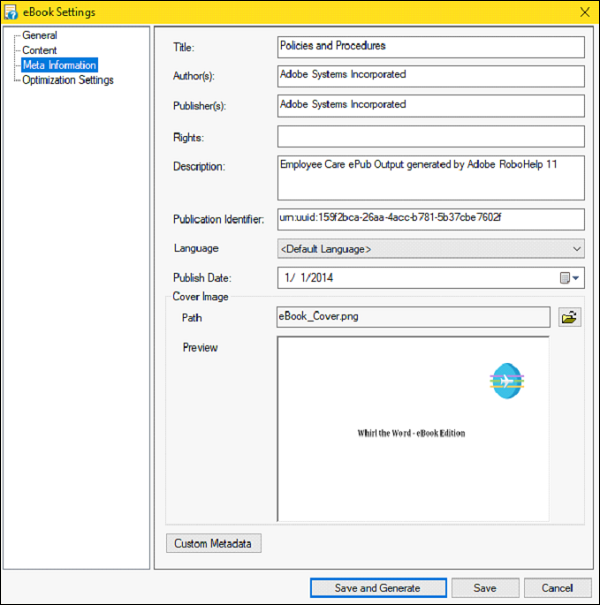
Task: Click the empty Rights field
Action: click(x=430, y=137)
